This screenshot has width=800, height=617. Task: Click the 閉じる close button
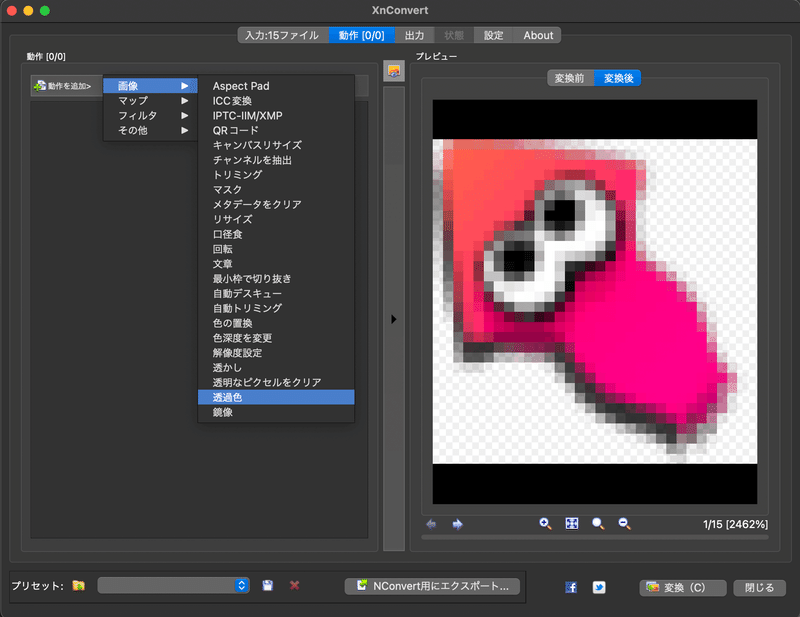[759, 587]
